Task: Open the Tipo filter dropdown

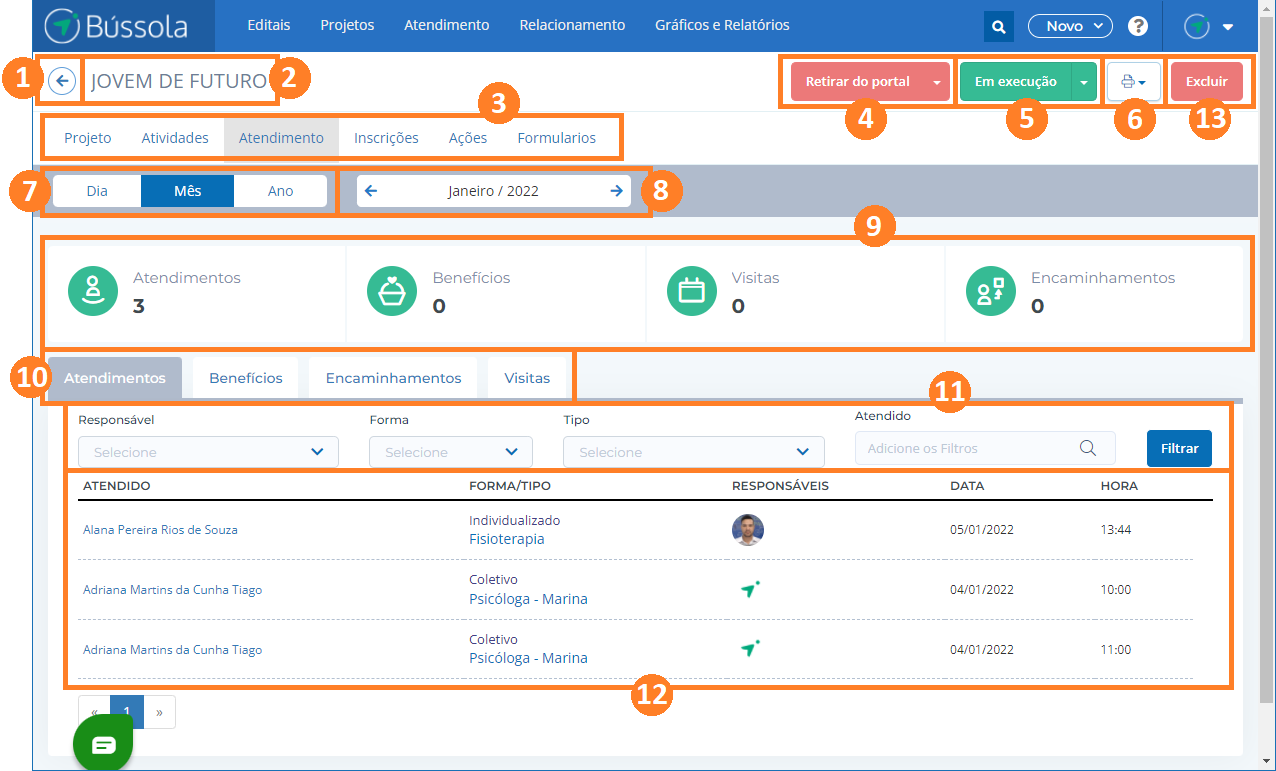Action: coord(693,452)
